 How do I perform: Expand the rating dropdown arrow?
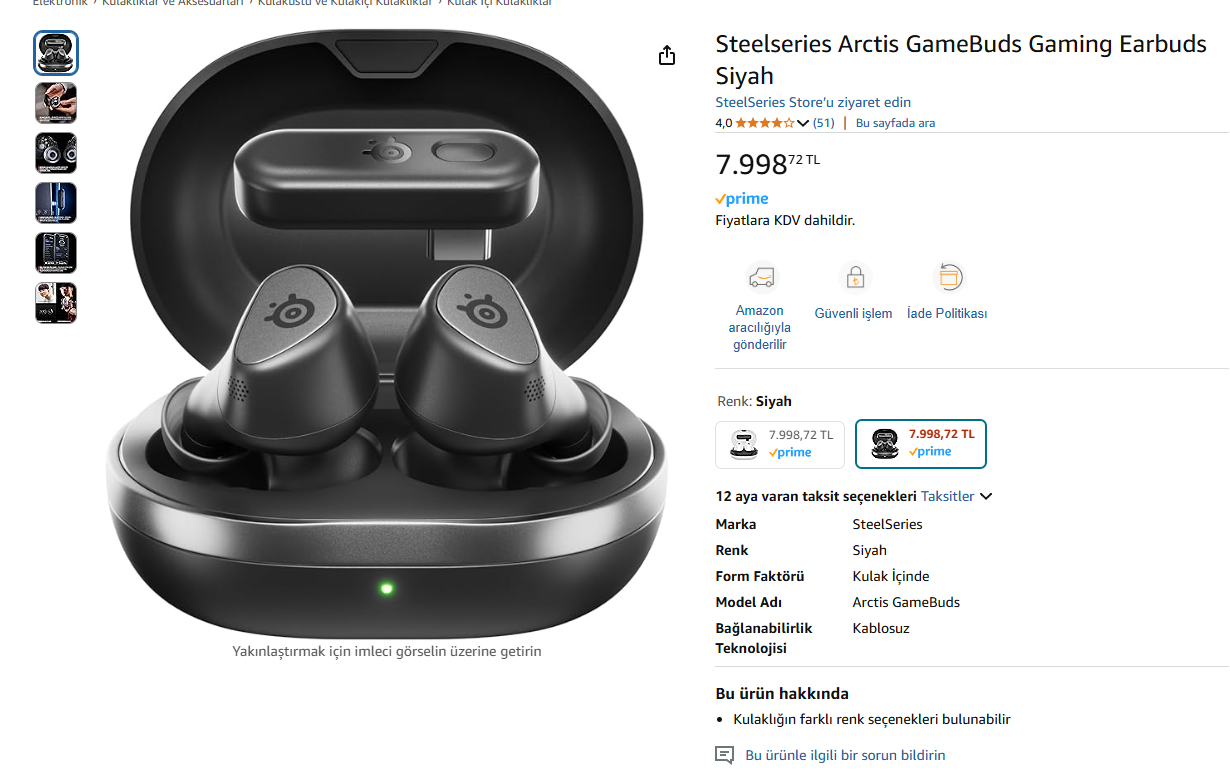click(803, 123)
